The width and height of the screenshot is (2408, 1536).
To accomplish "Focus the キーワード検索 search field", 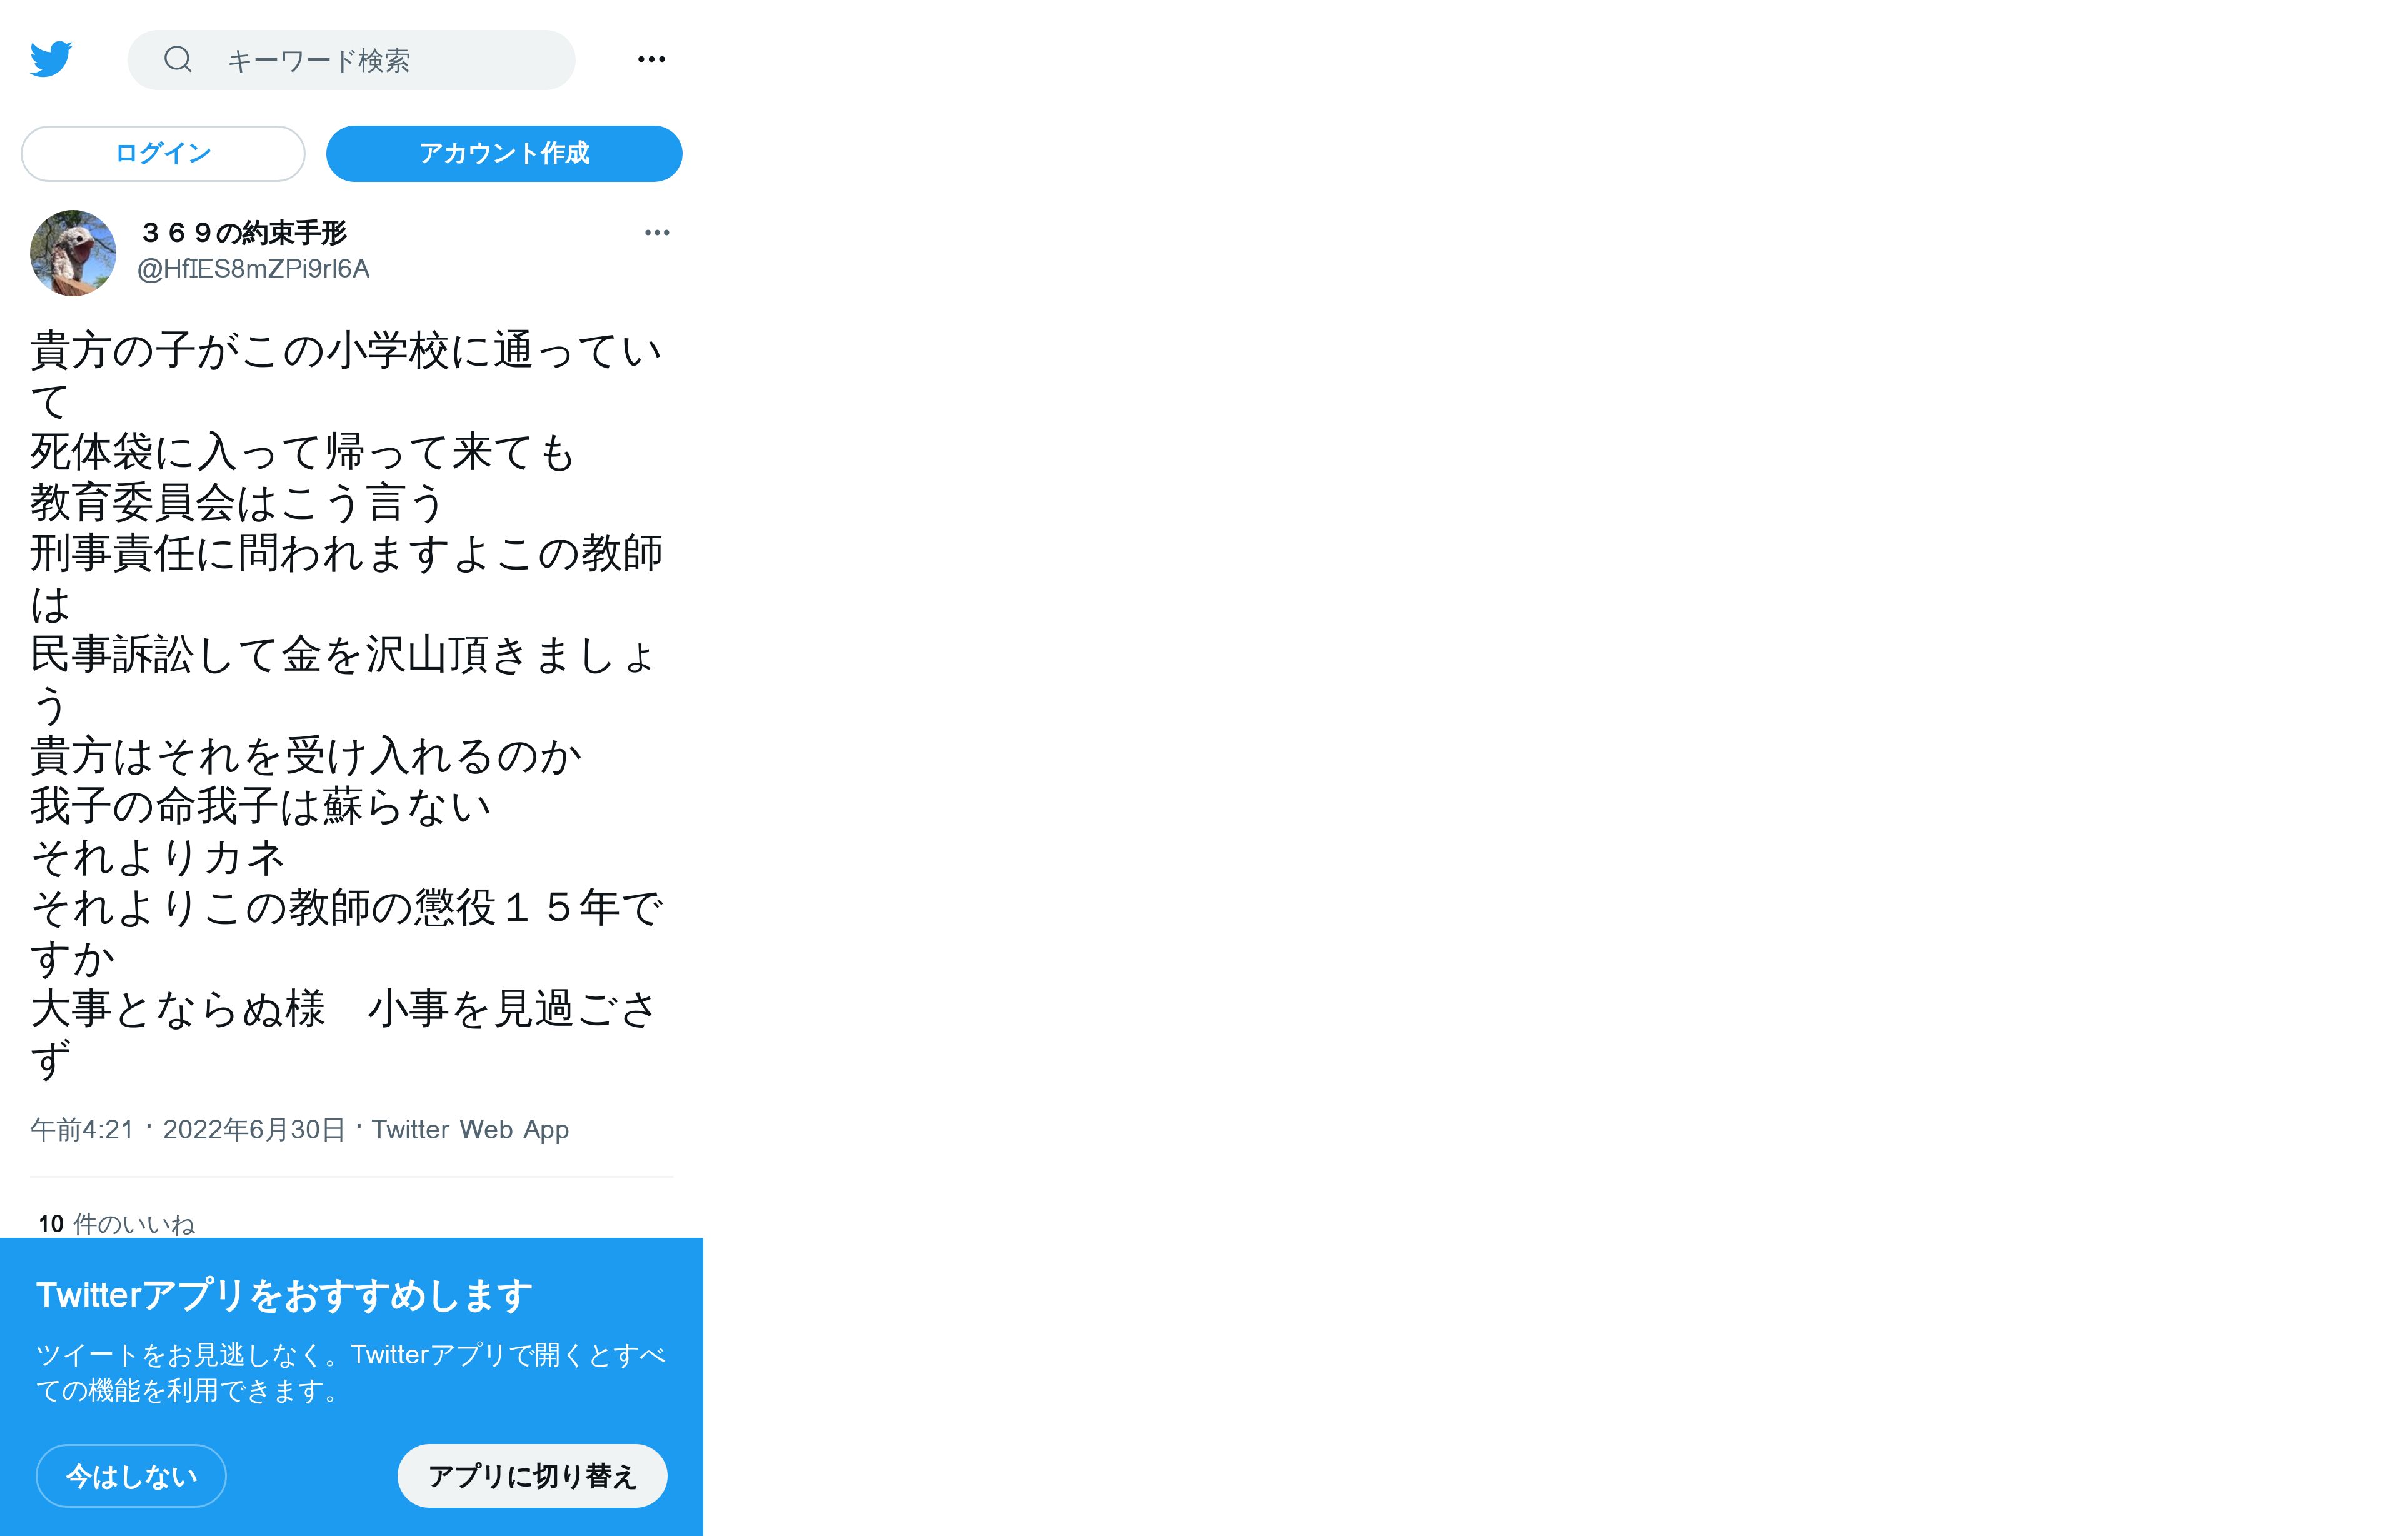I will pyautogui.click(x=351, y=60).
